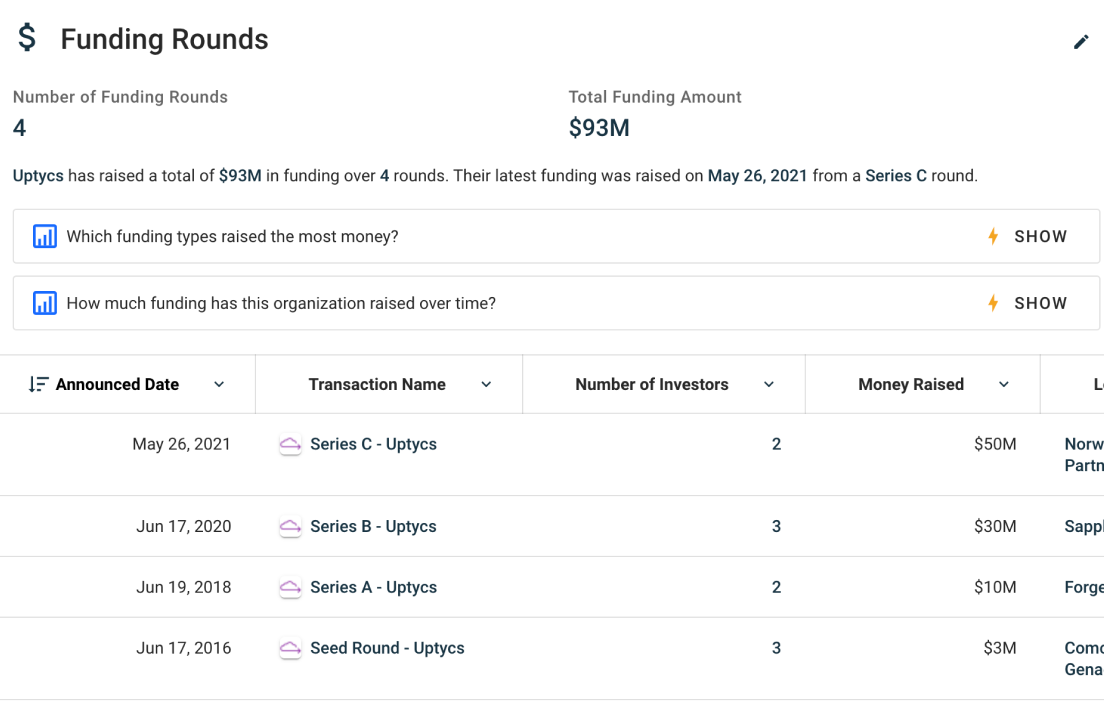This screenshot has width=1104, height=720.
Task: Click the lead investor link in Series C row
Action: 1084,455
